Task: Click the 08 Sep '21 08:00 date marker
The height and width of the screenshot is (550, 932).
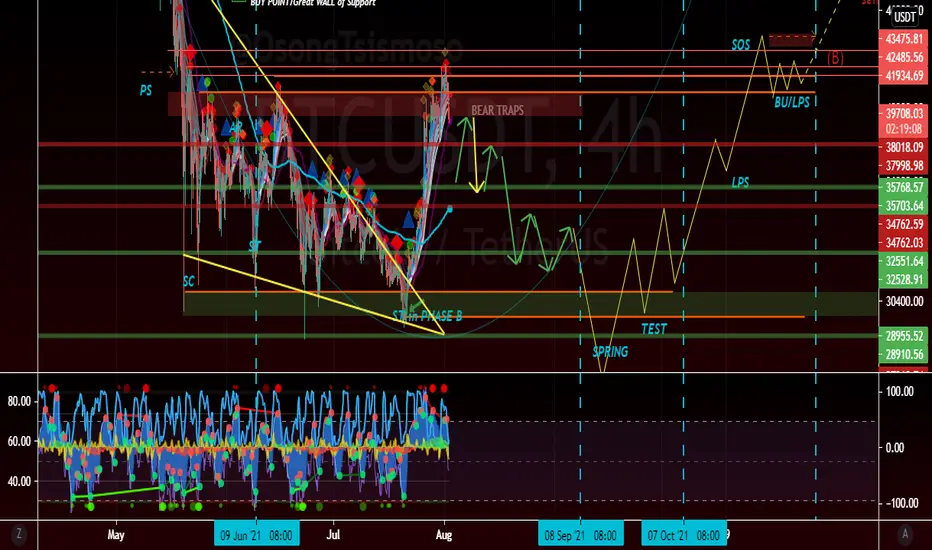Action: pos(580,535)
